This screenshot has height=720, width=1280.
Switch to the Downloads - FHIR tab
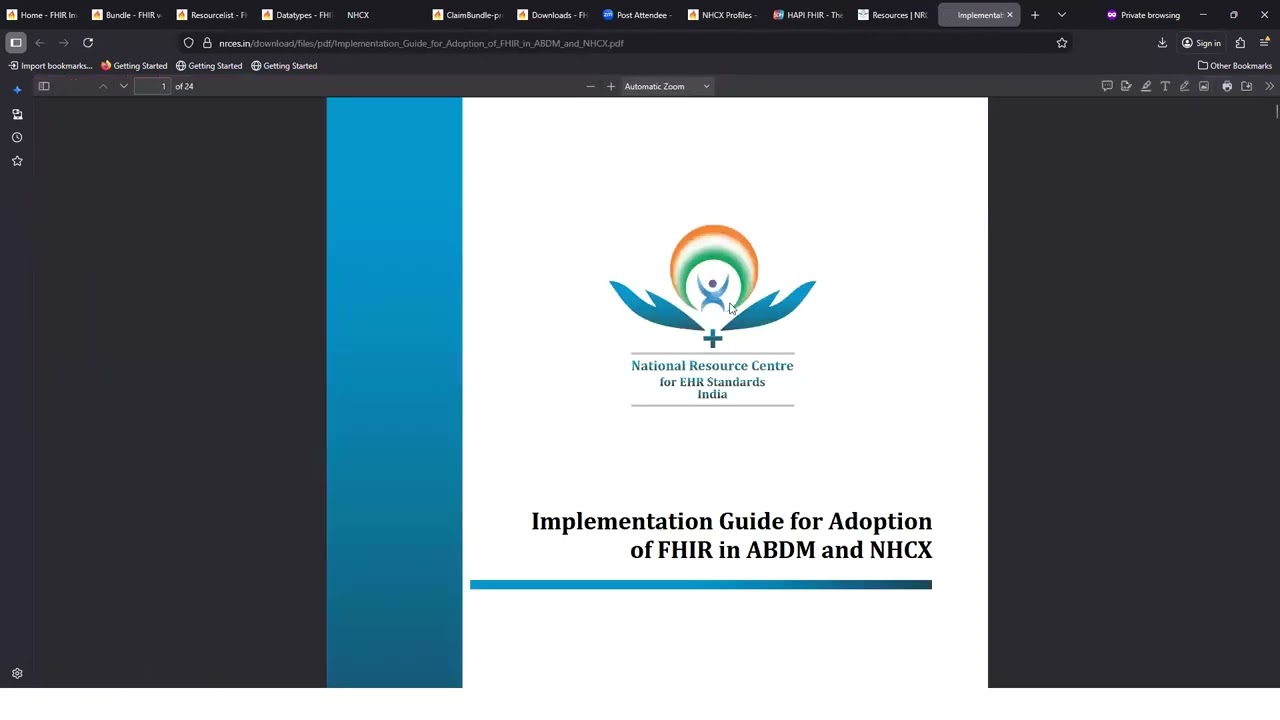click(x=552, y=15)
